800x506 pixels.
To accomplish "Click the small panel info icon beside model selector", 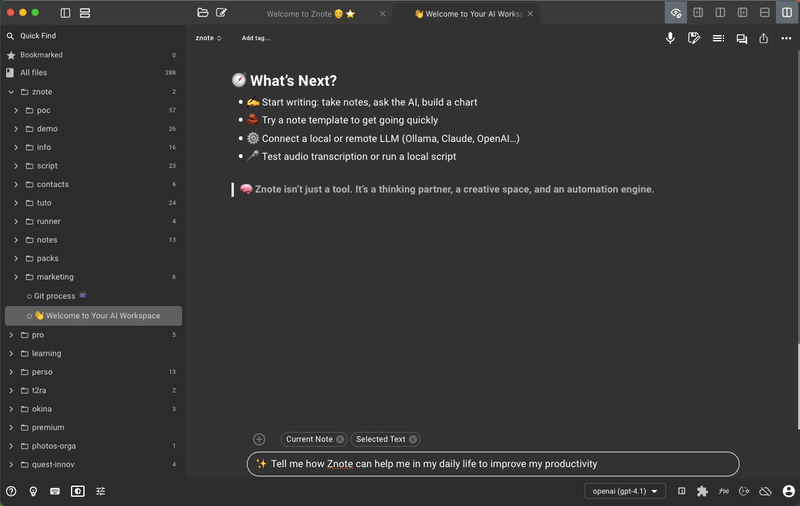I will [681, 491].
